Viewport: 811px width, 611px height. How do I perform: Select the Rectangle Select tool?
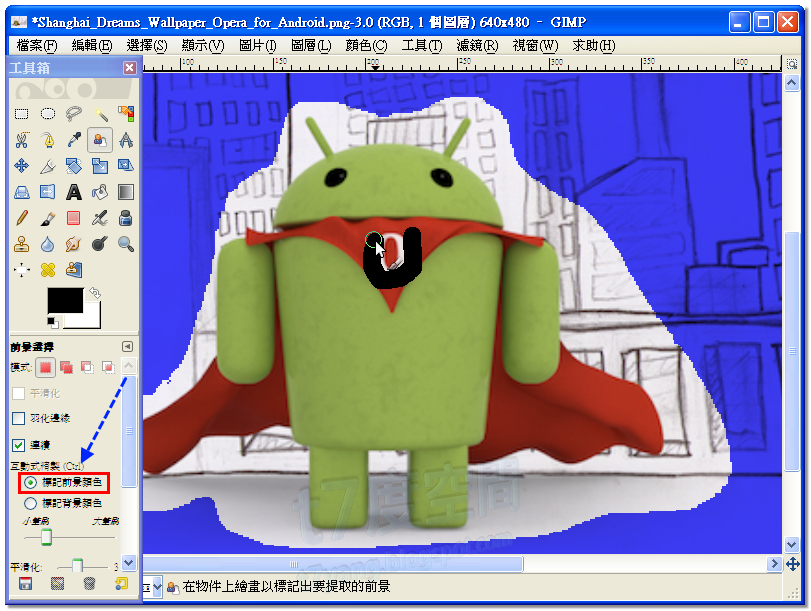pyautogui.click(x=22, y=114)
